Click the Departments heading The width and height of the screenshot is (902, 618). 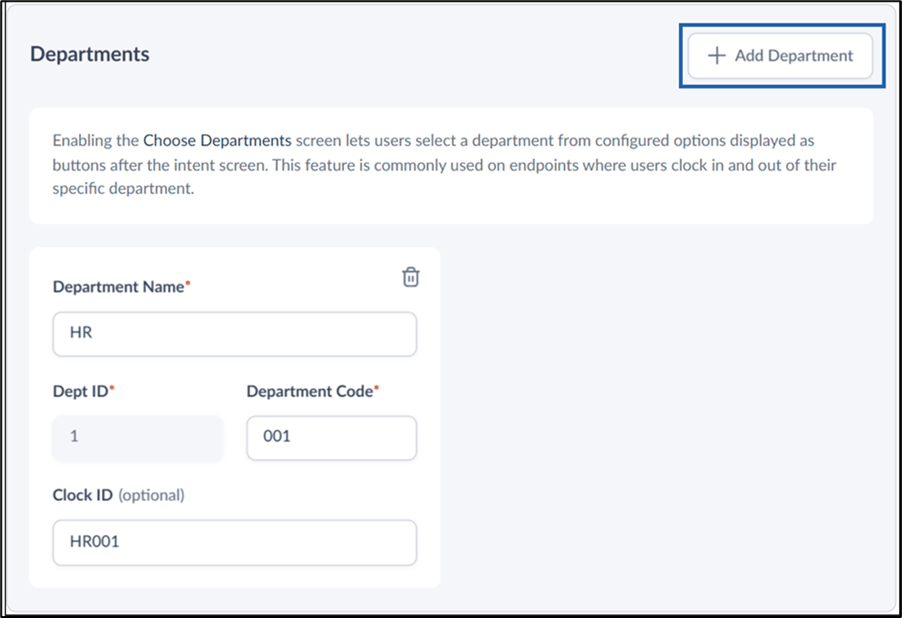[x=90, y=54]
